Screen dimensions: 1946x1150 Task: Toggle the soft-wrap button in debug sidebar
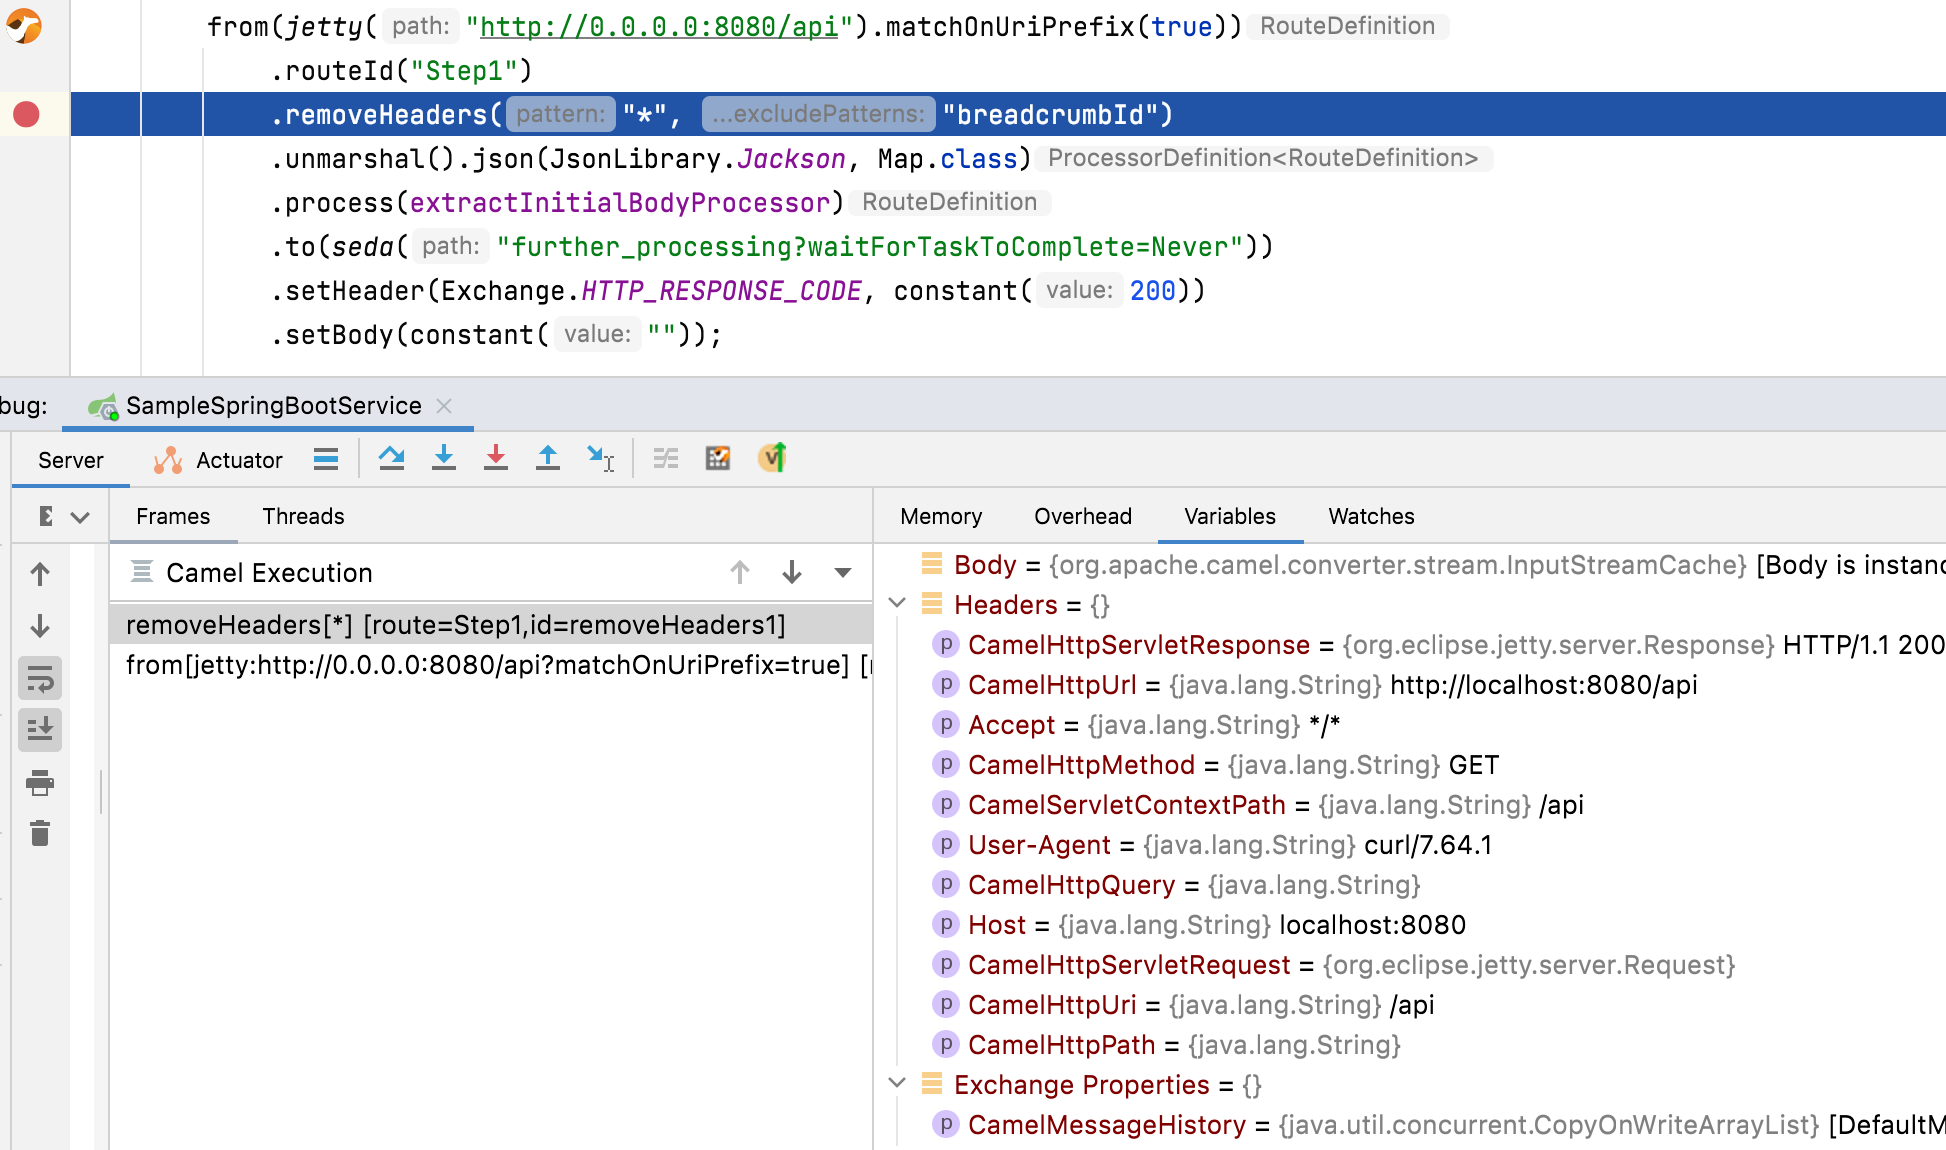pos(40,679)
